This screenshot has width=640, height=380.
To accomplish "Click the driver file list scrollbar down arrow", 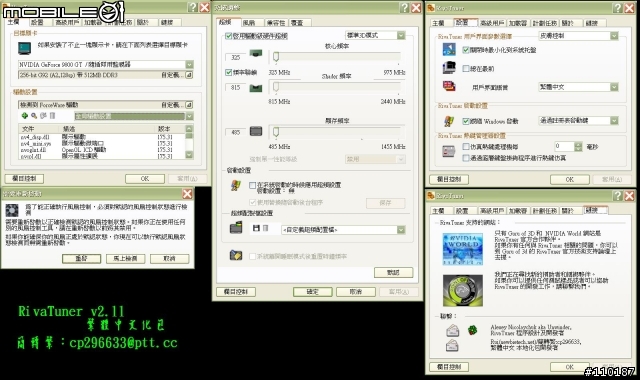I will (x=189, y=155).
